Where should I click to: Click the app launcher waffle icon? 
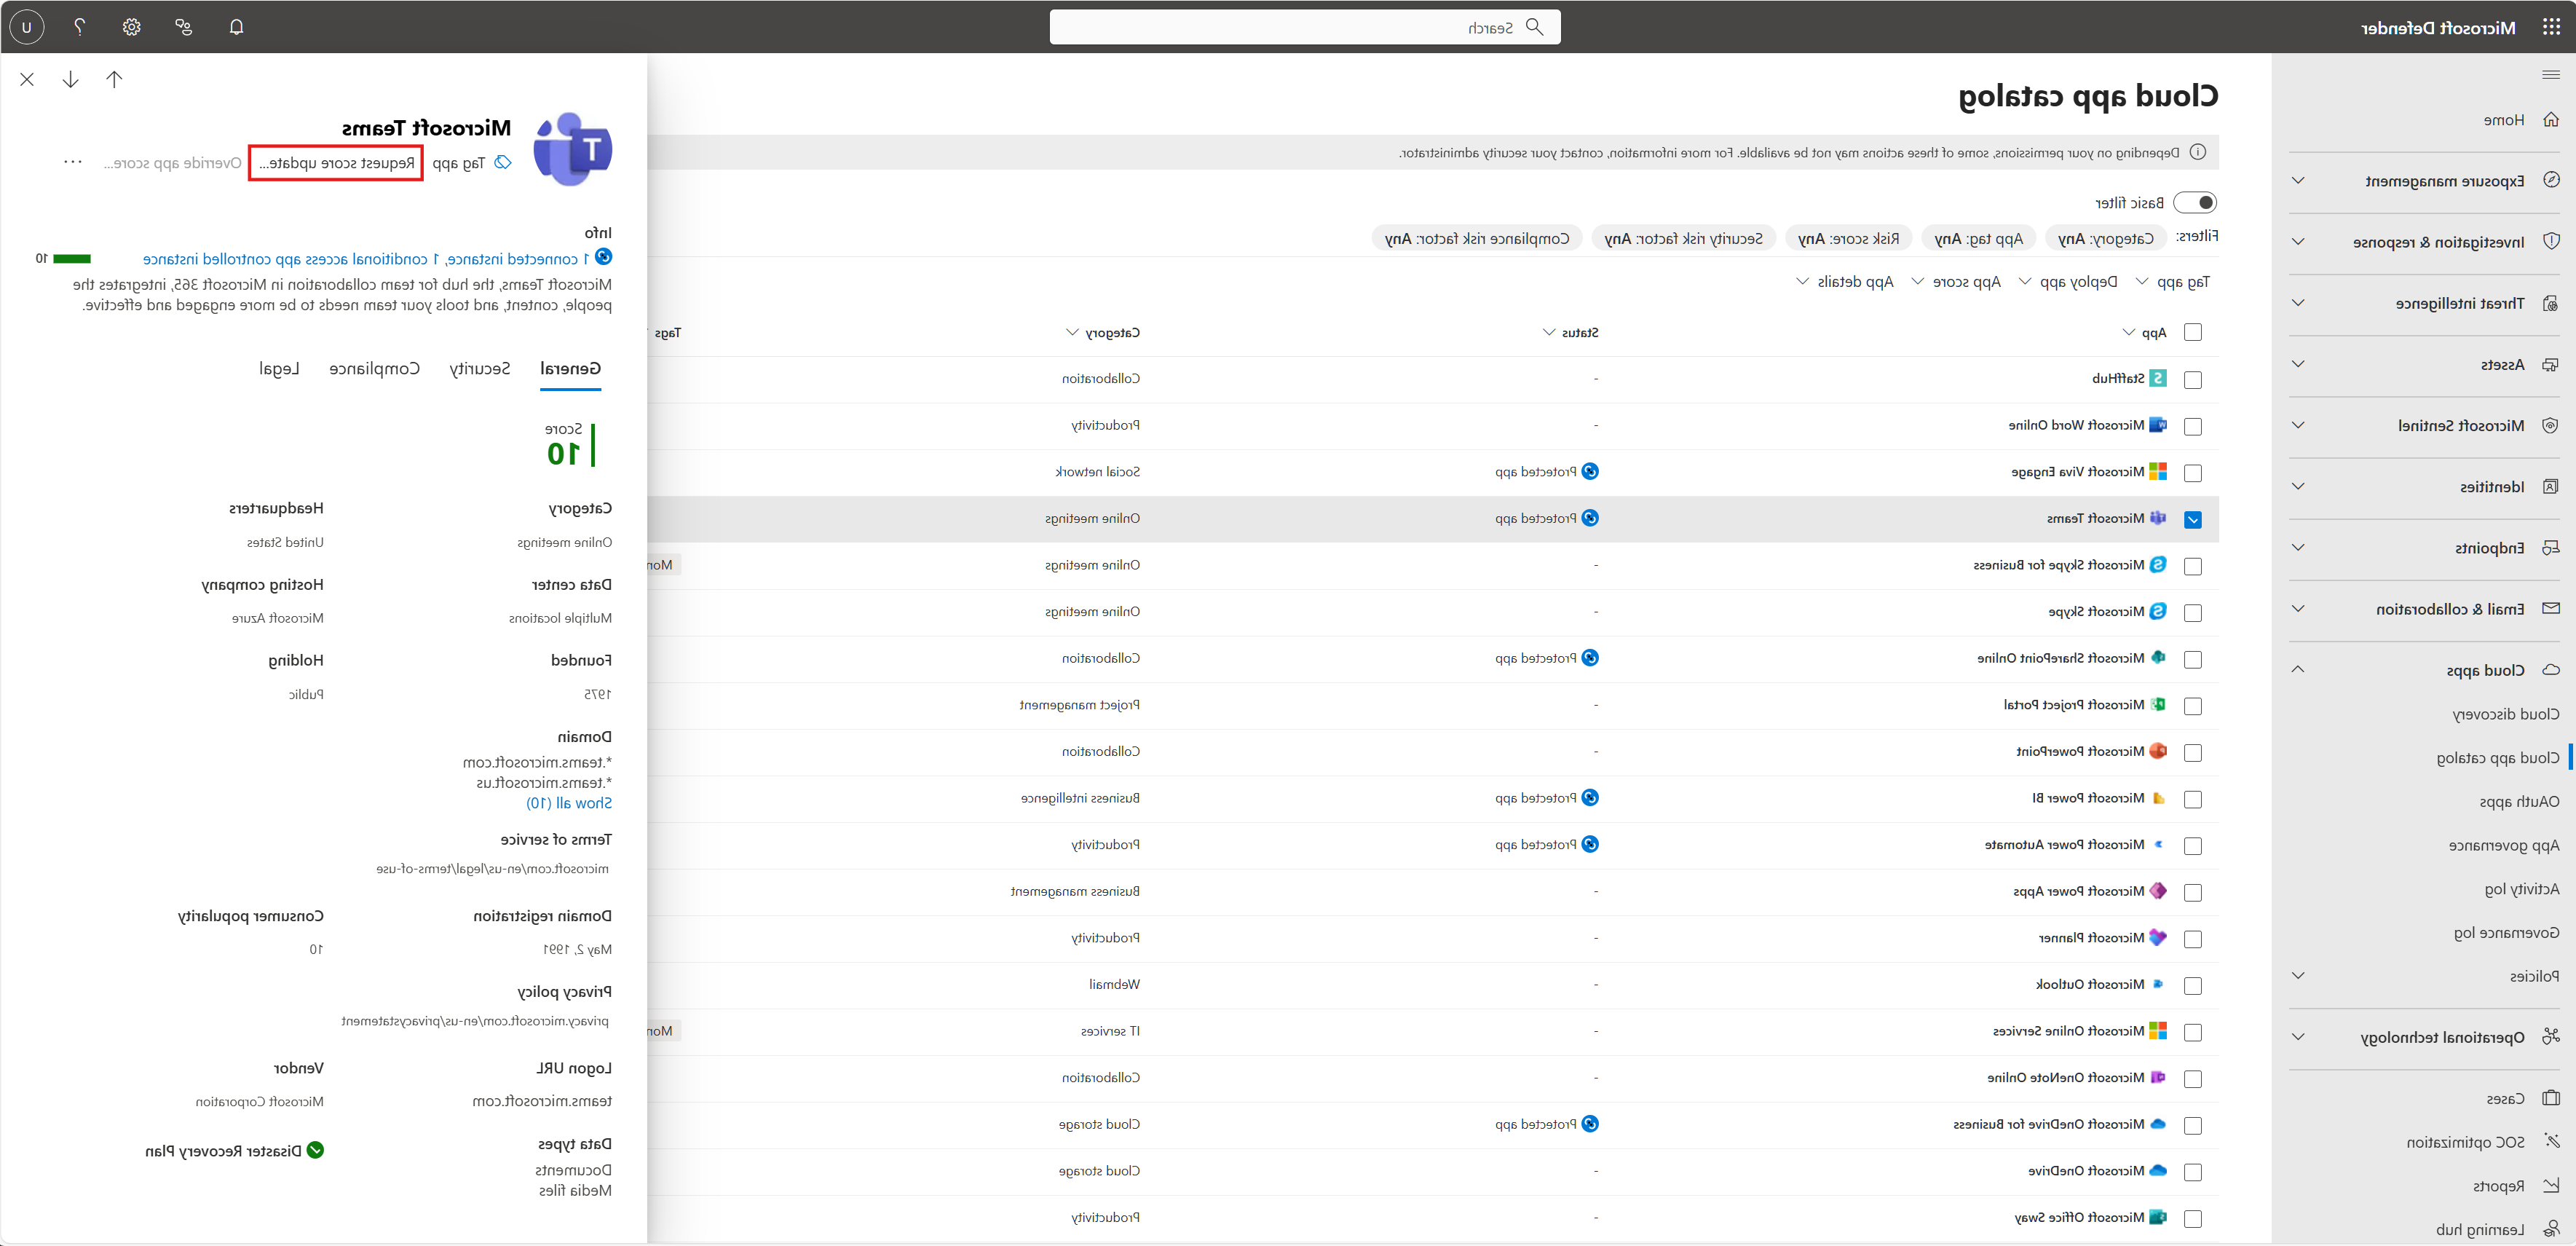click(x=2551, y=27)
